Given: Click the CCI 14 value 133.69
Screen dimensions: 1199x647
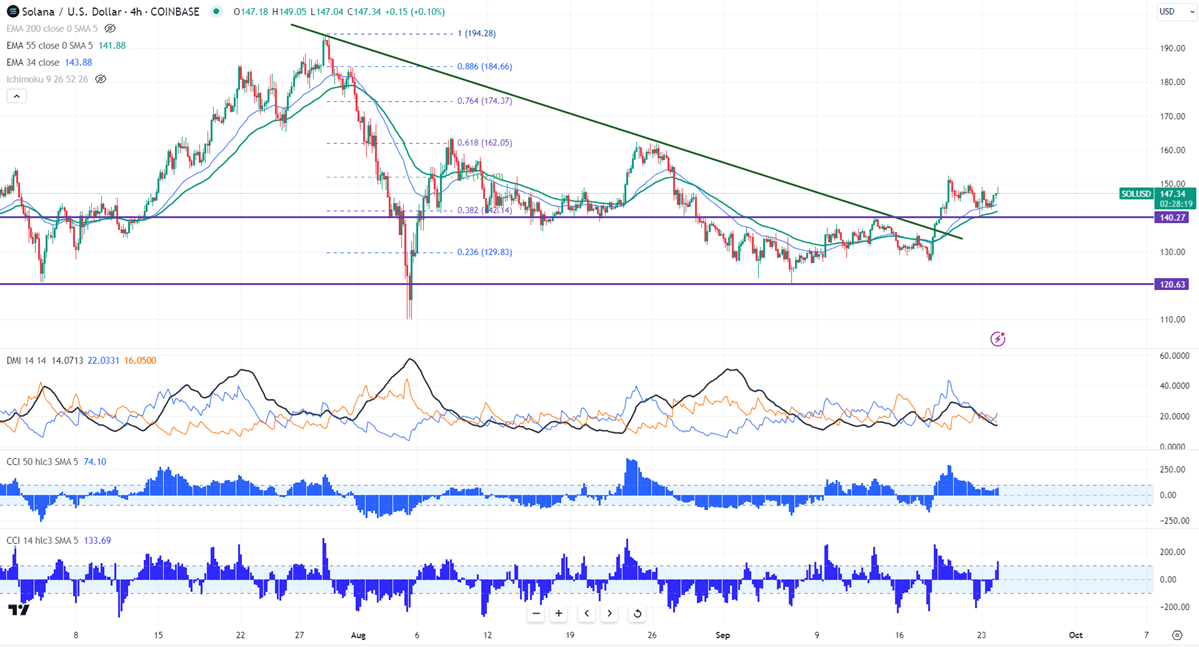Looking at the screenshot, I should [x=97, y=541].
